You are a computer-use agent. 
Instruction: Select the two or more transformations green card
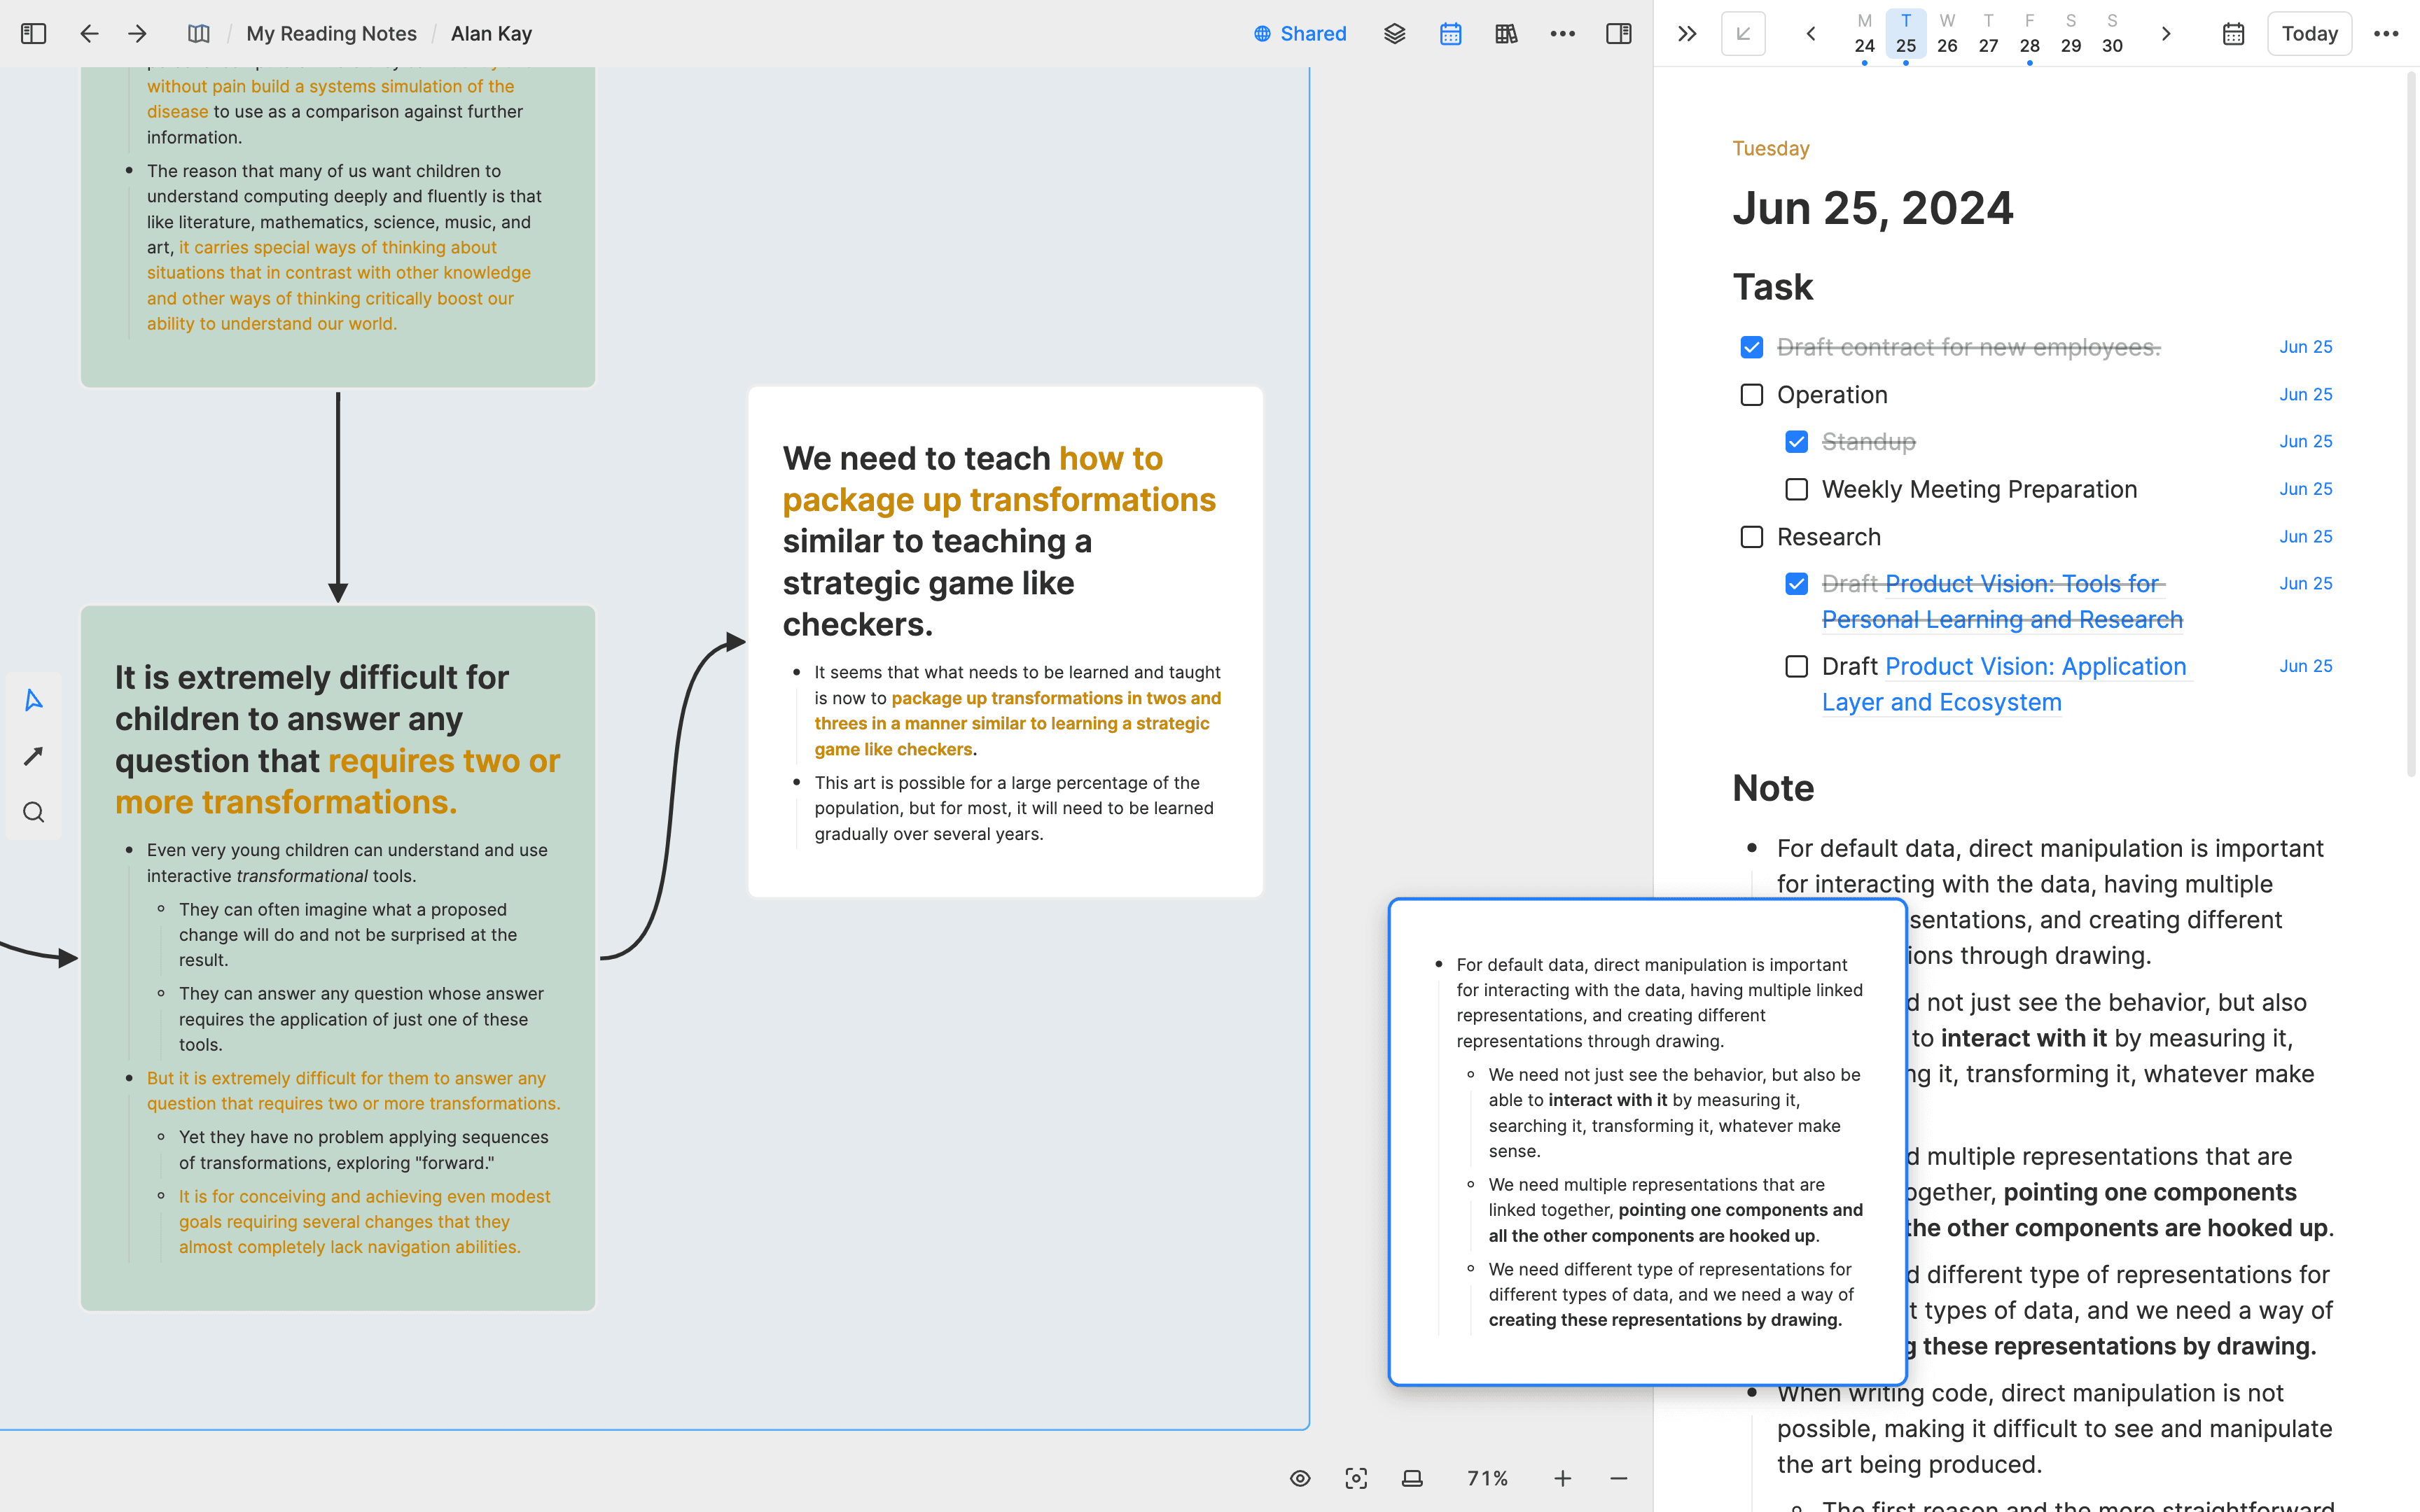pyautogui.click(x=338, y=958)
